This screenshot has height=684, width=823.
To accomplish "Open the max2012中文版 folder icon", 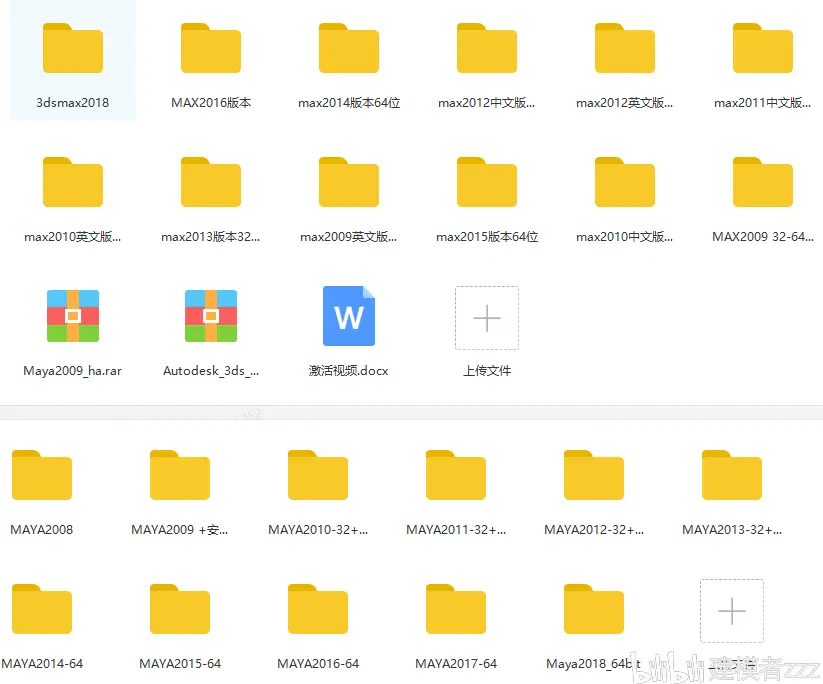I will [x=487, y=48].
